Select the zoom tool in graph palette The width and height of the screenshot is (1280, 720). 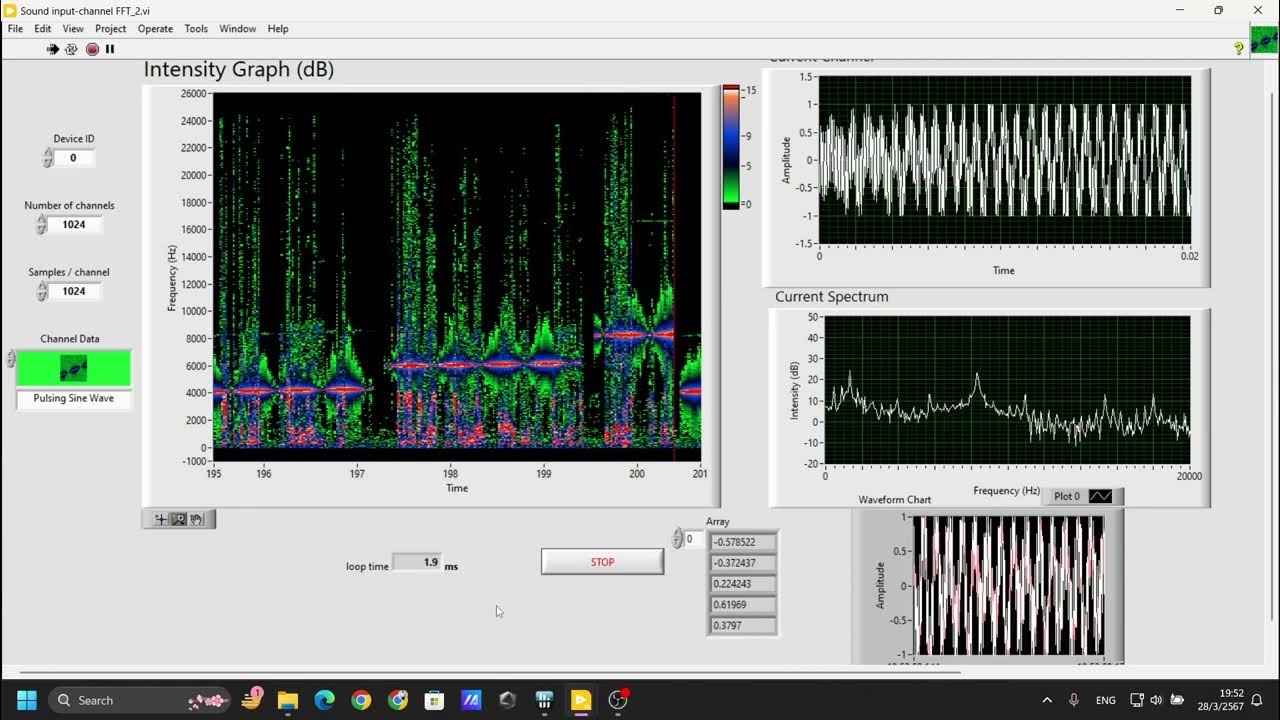click(179, 519)
